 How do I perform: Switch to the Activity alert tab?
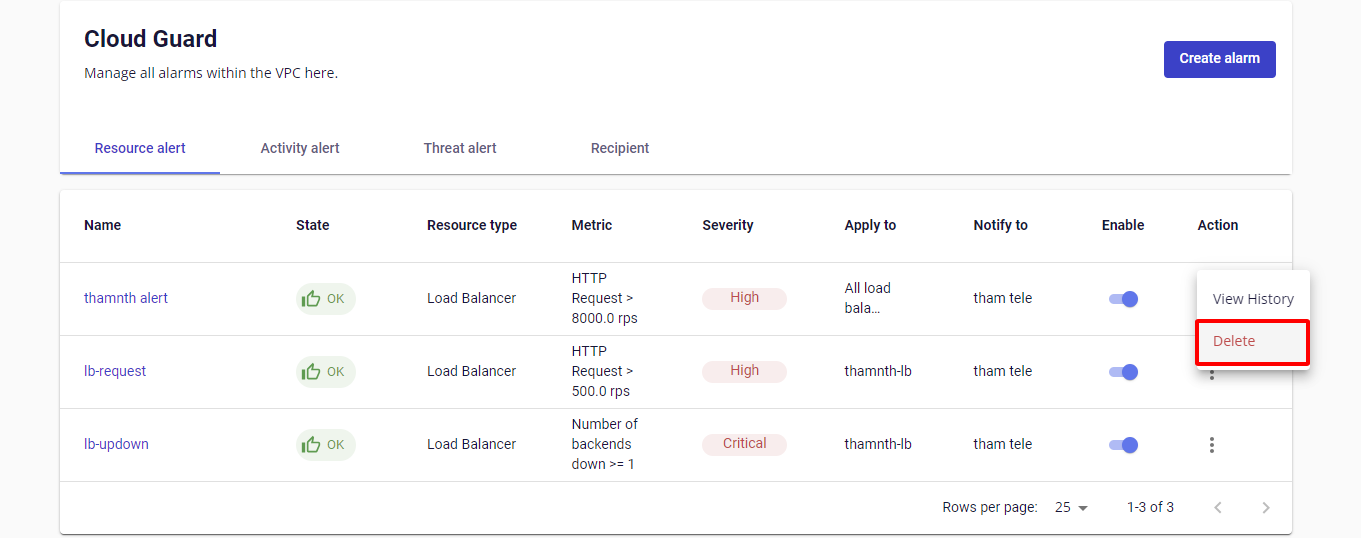coord(300,148)
